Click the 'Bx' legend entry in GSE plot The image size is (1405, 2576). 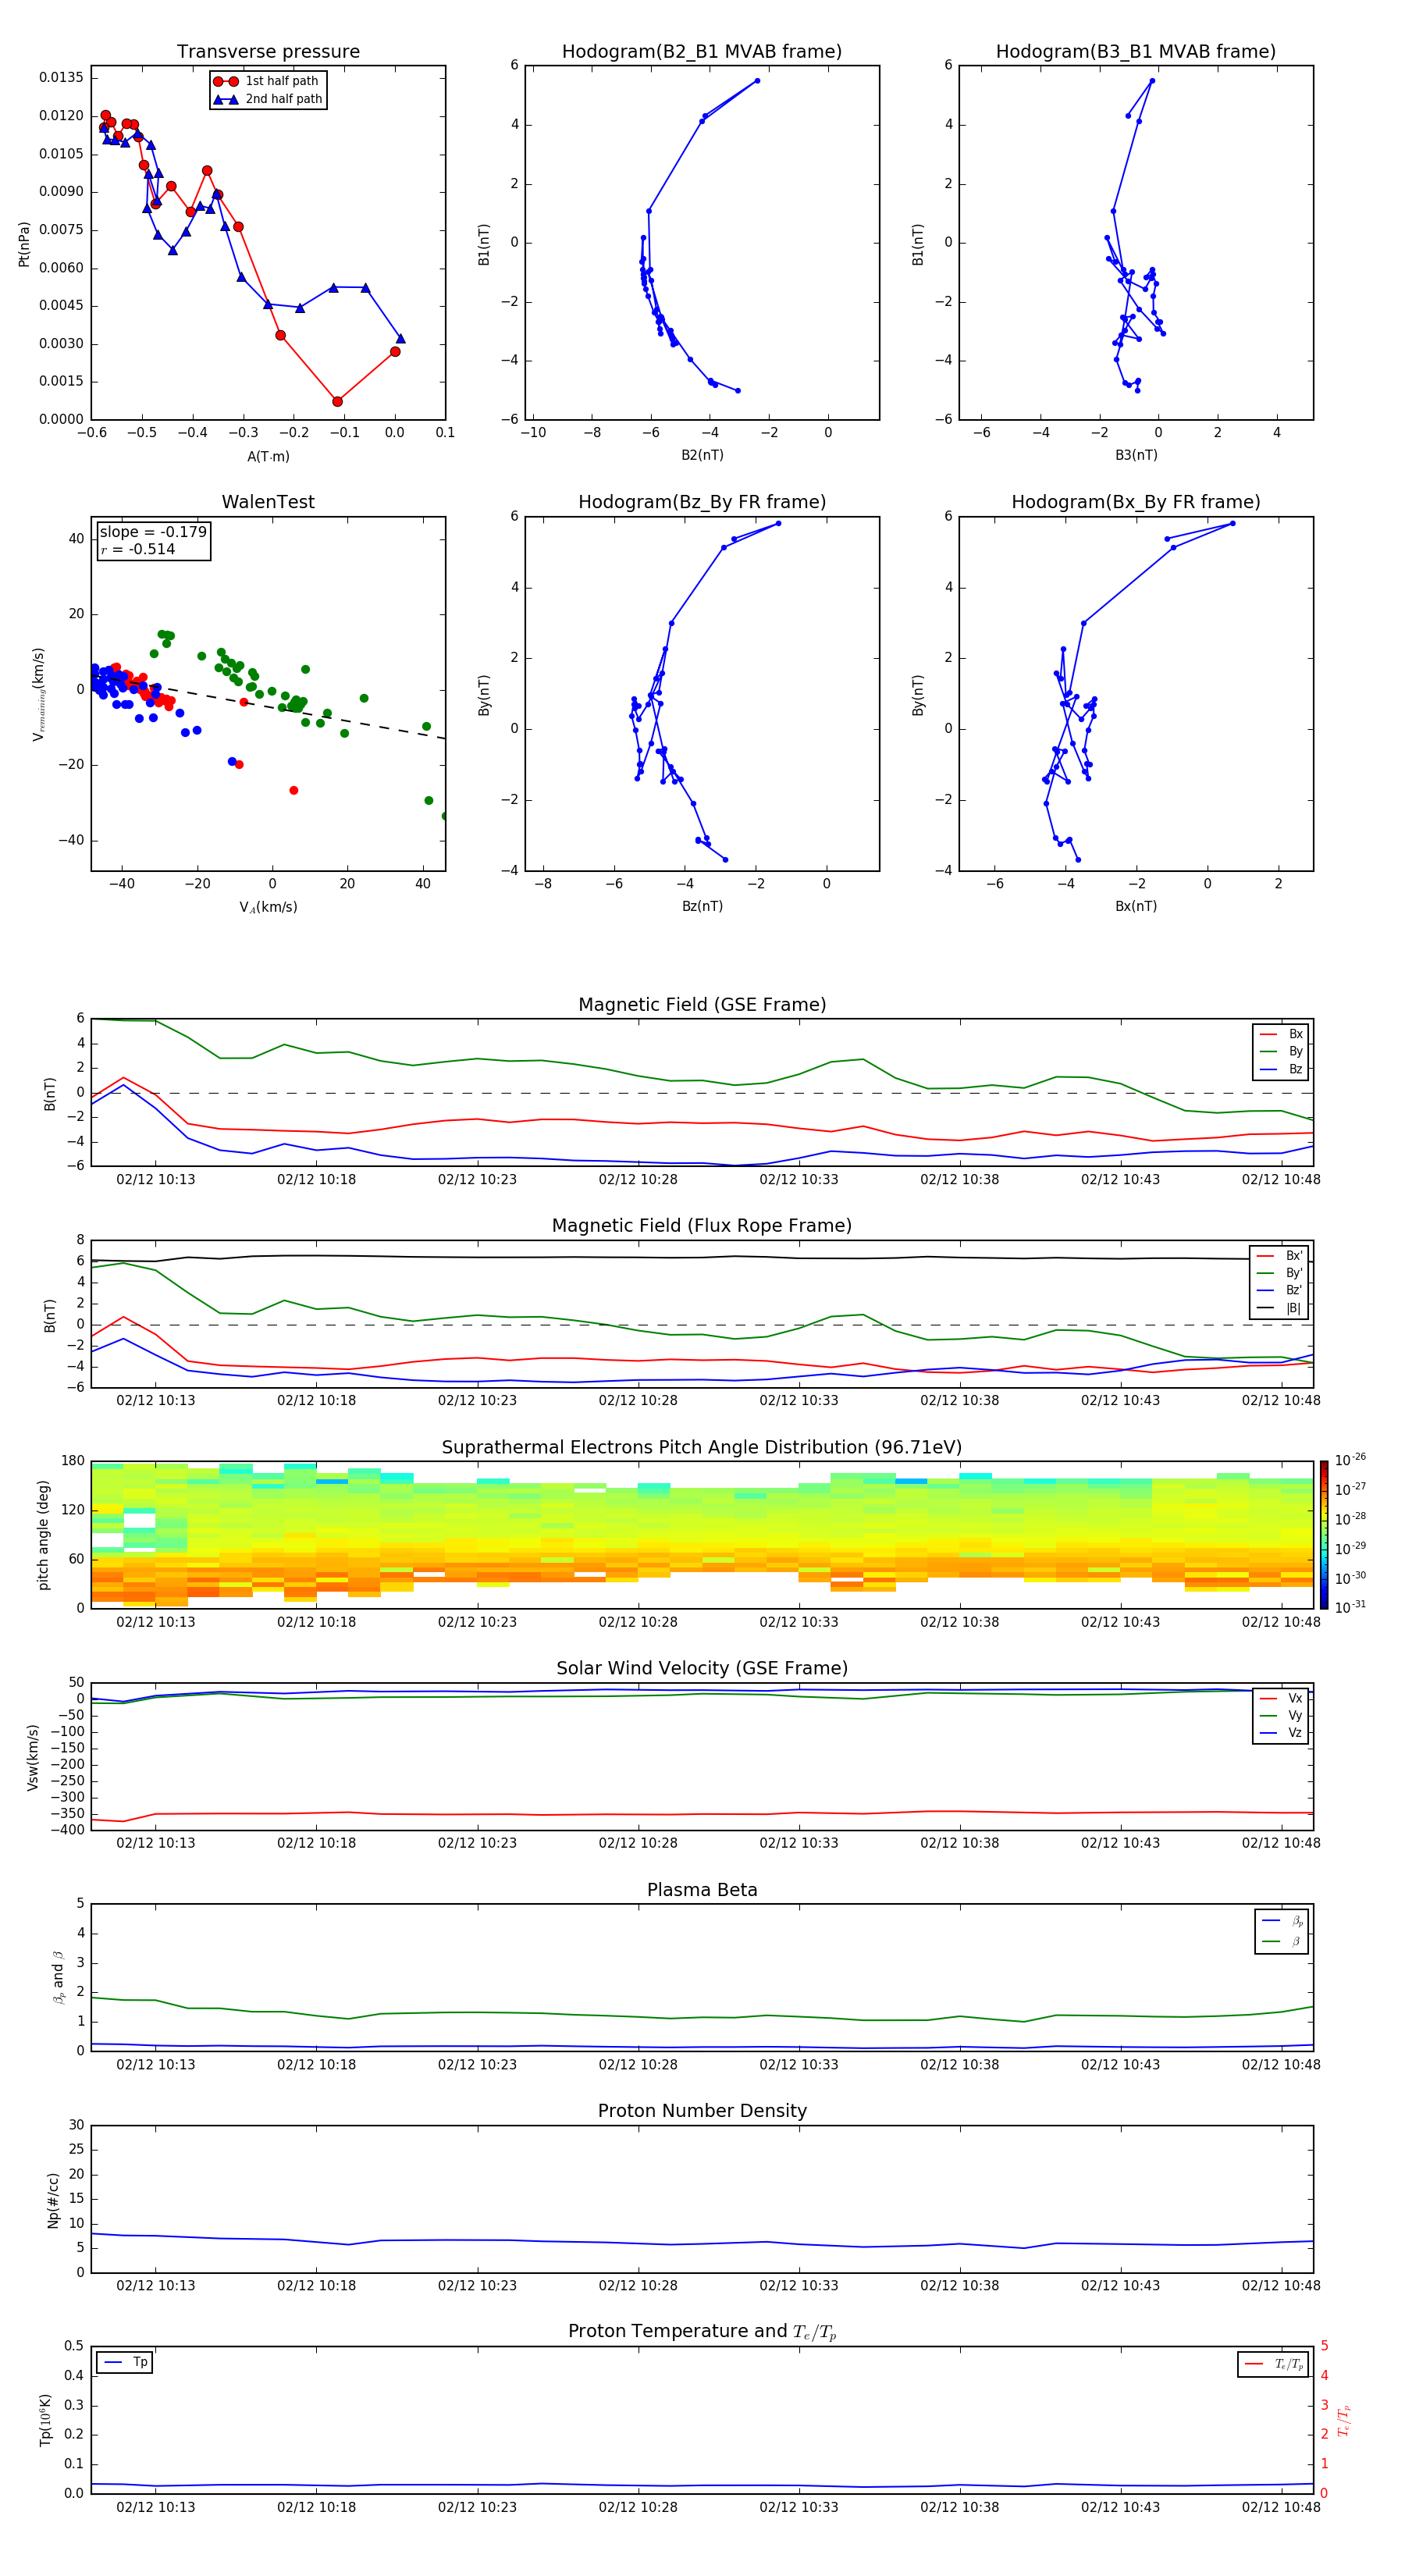point(1281,1034)
